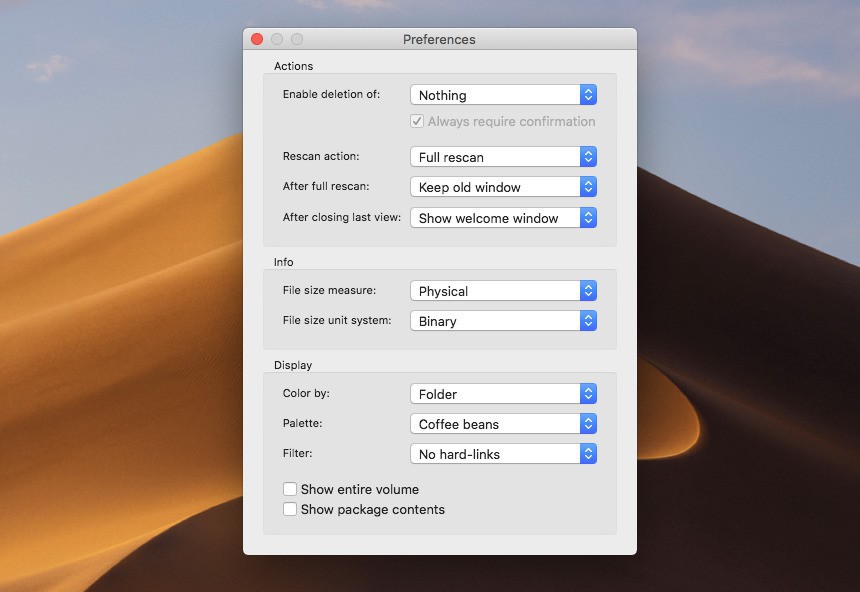Change the After closing last view option
This screenshot has width=860, height=592.
[x=504, y=218]
